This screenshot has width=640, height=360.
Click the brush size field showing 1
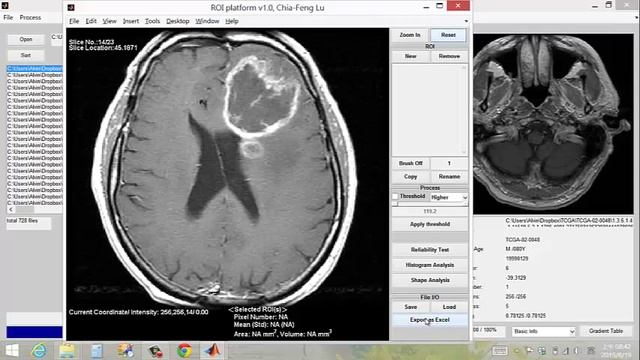click(x=449, y=163)
